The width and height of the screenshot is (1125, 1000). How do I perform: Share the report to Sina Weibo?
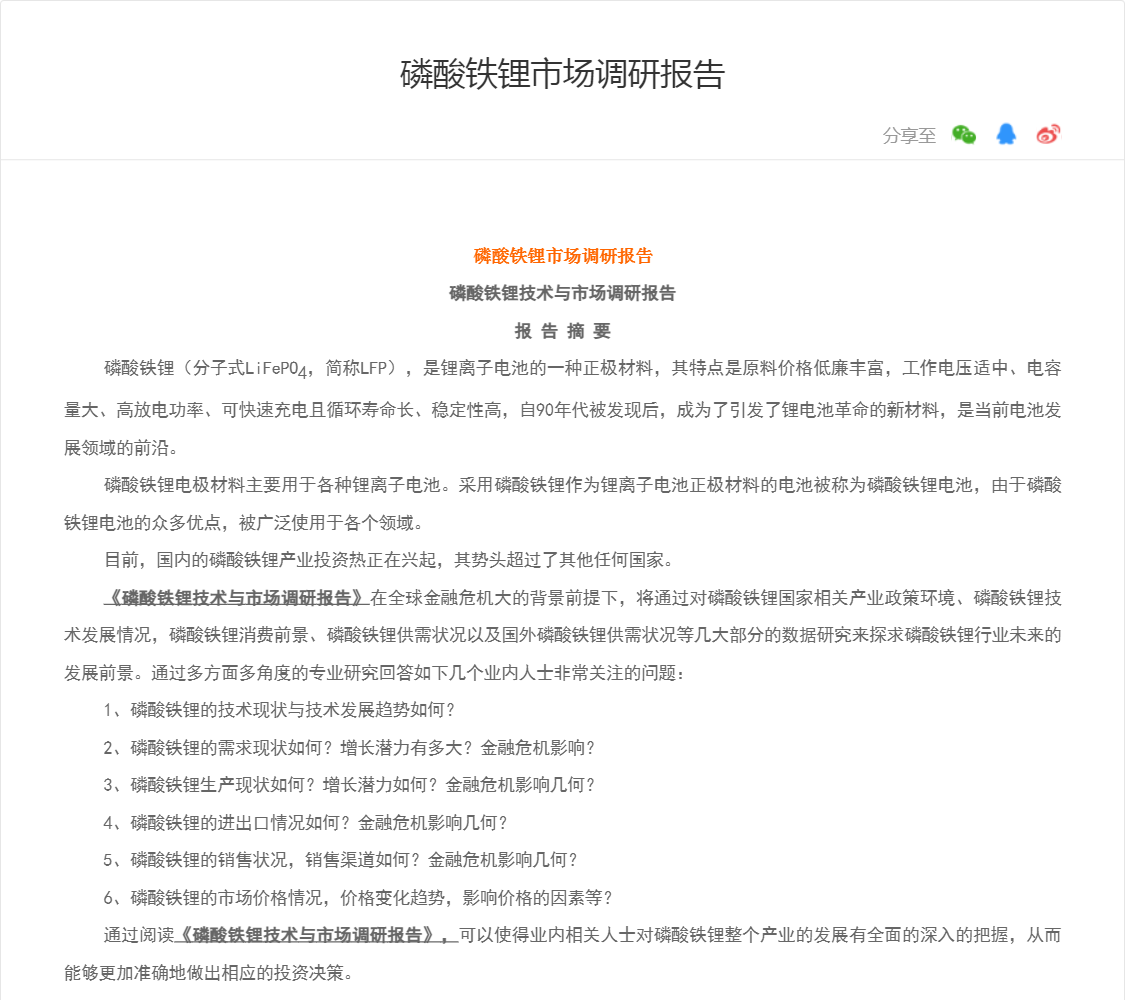1048,135
